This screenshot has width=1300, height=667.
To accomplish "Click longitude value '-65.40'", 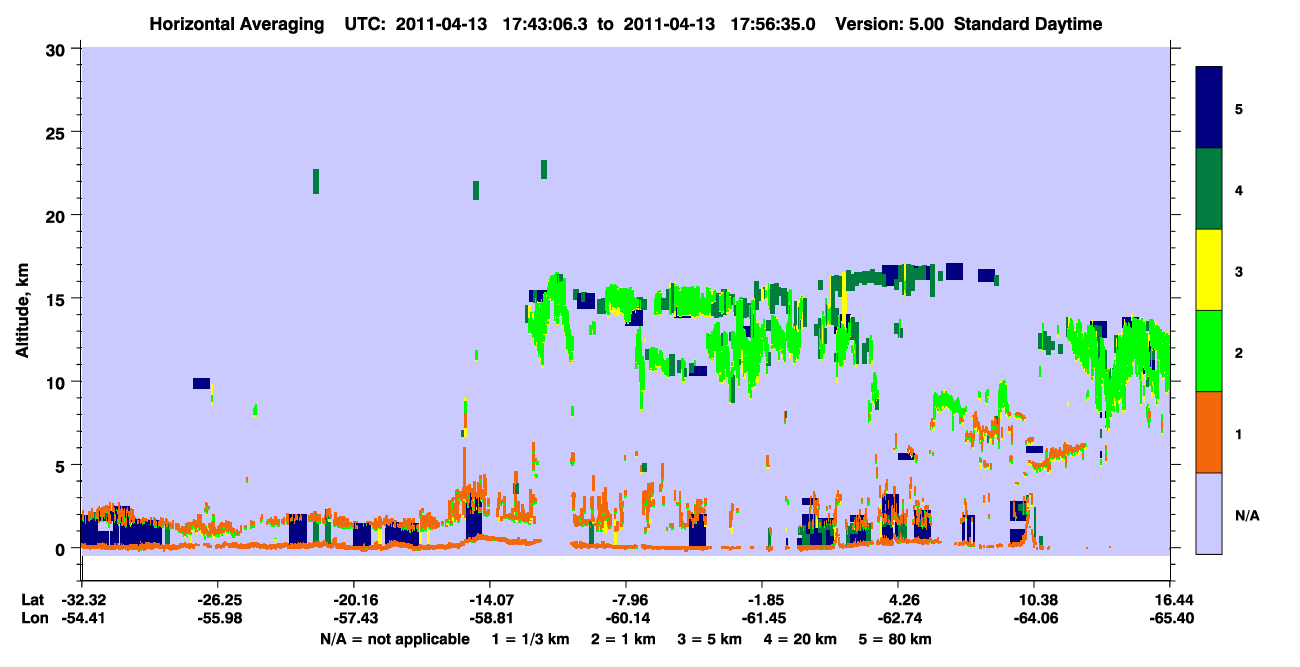I will (x=1171, y=618).
